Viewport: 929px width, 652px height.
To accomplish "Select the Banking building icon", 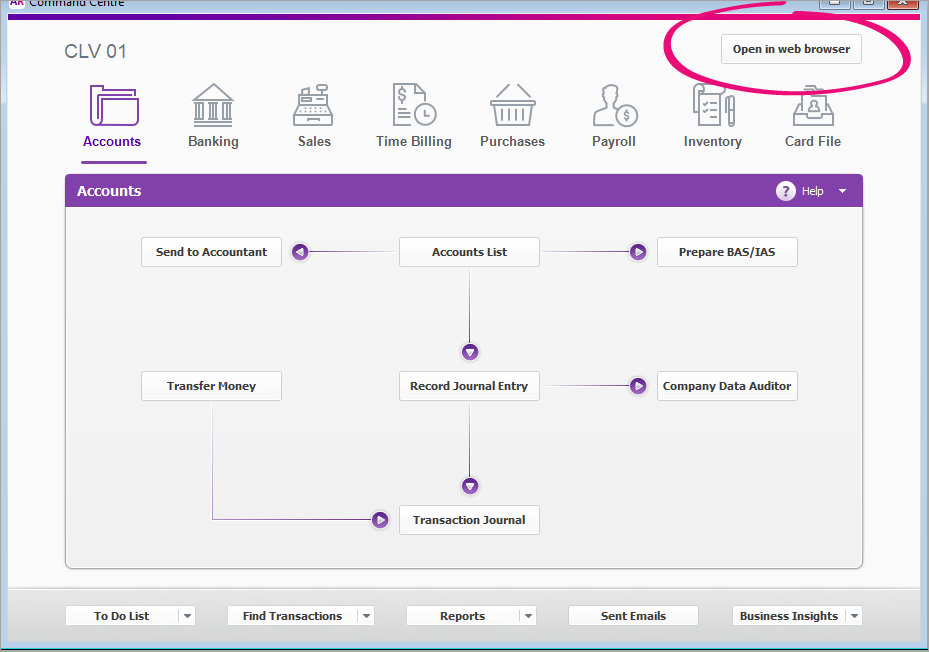I will tap(213, 106).
